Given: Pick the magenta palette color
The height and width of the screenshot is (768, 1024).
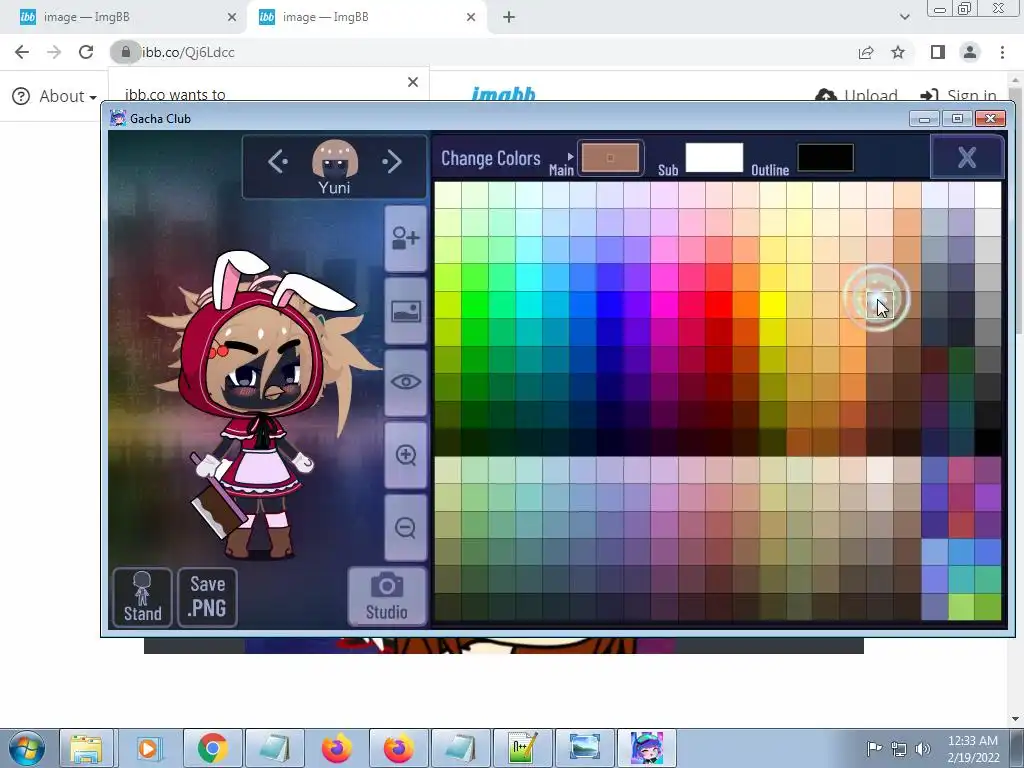Looking at the screenshot, I should 664,304.
